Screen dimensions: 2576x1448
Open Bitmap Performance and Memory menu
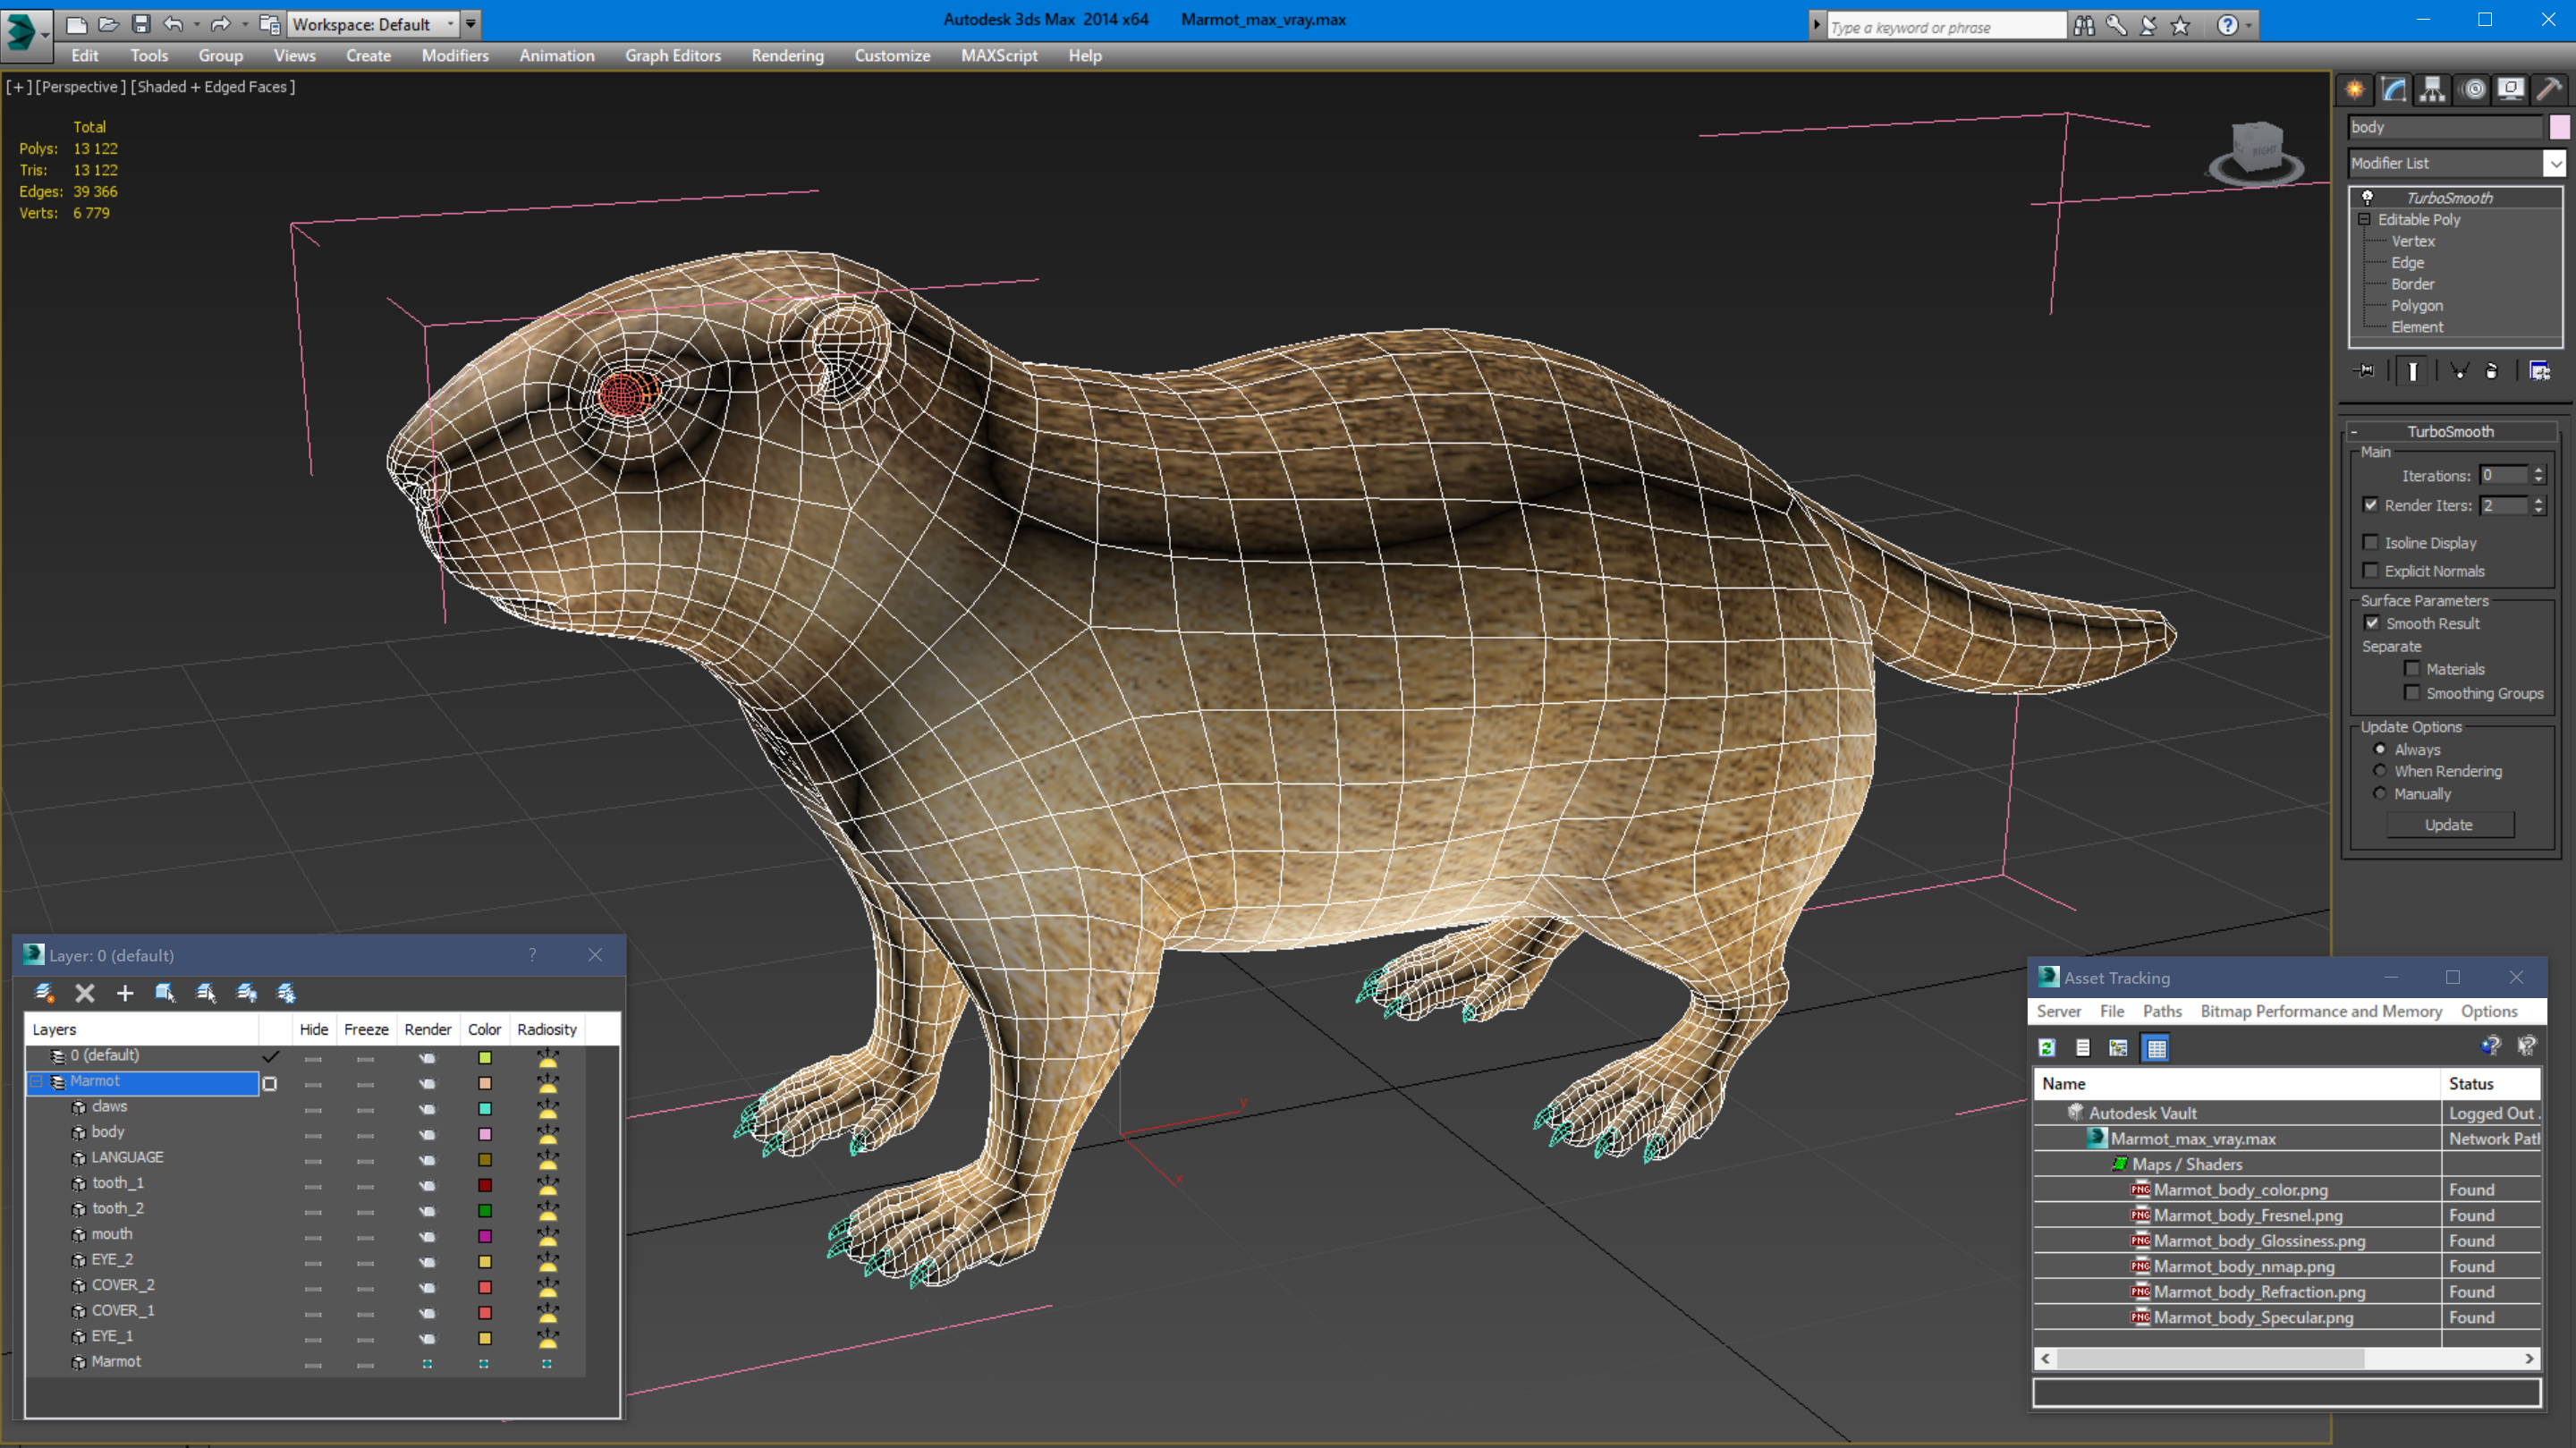coord(2321,1011)
